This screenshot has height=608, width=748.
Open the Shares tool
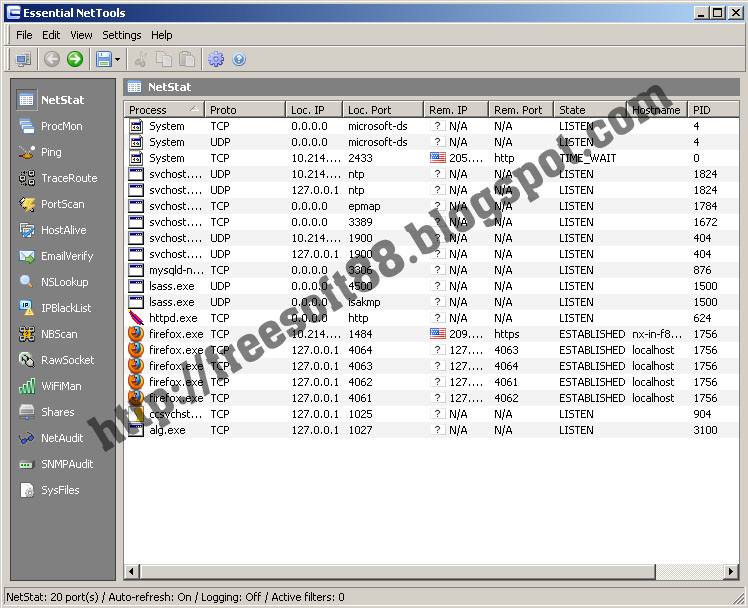point(46,412)
